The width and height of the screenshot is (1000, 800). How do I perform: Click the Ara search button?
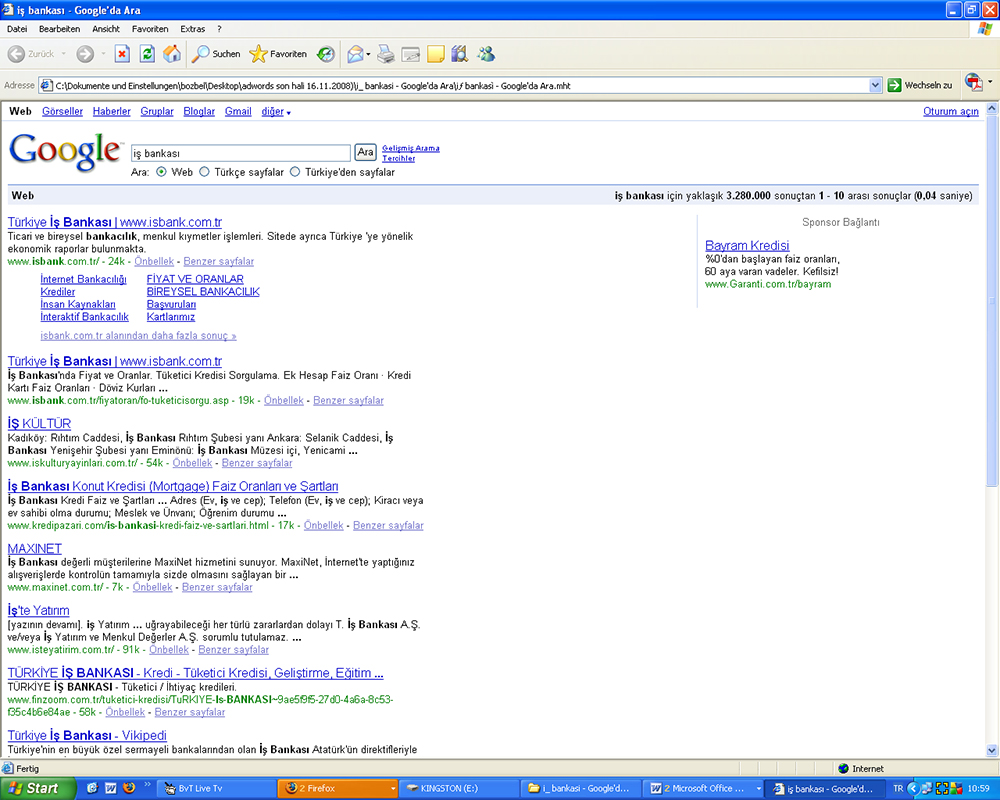(365, 152)
